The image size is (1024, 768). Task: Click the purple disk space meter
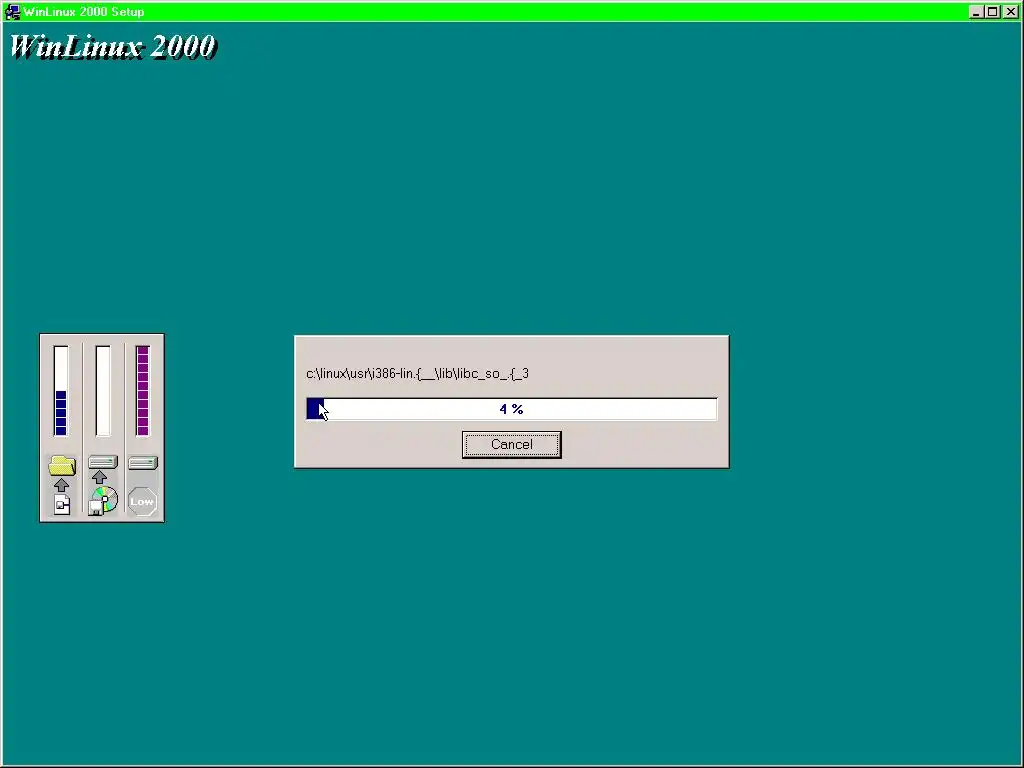[x=143, y=391]
